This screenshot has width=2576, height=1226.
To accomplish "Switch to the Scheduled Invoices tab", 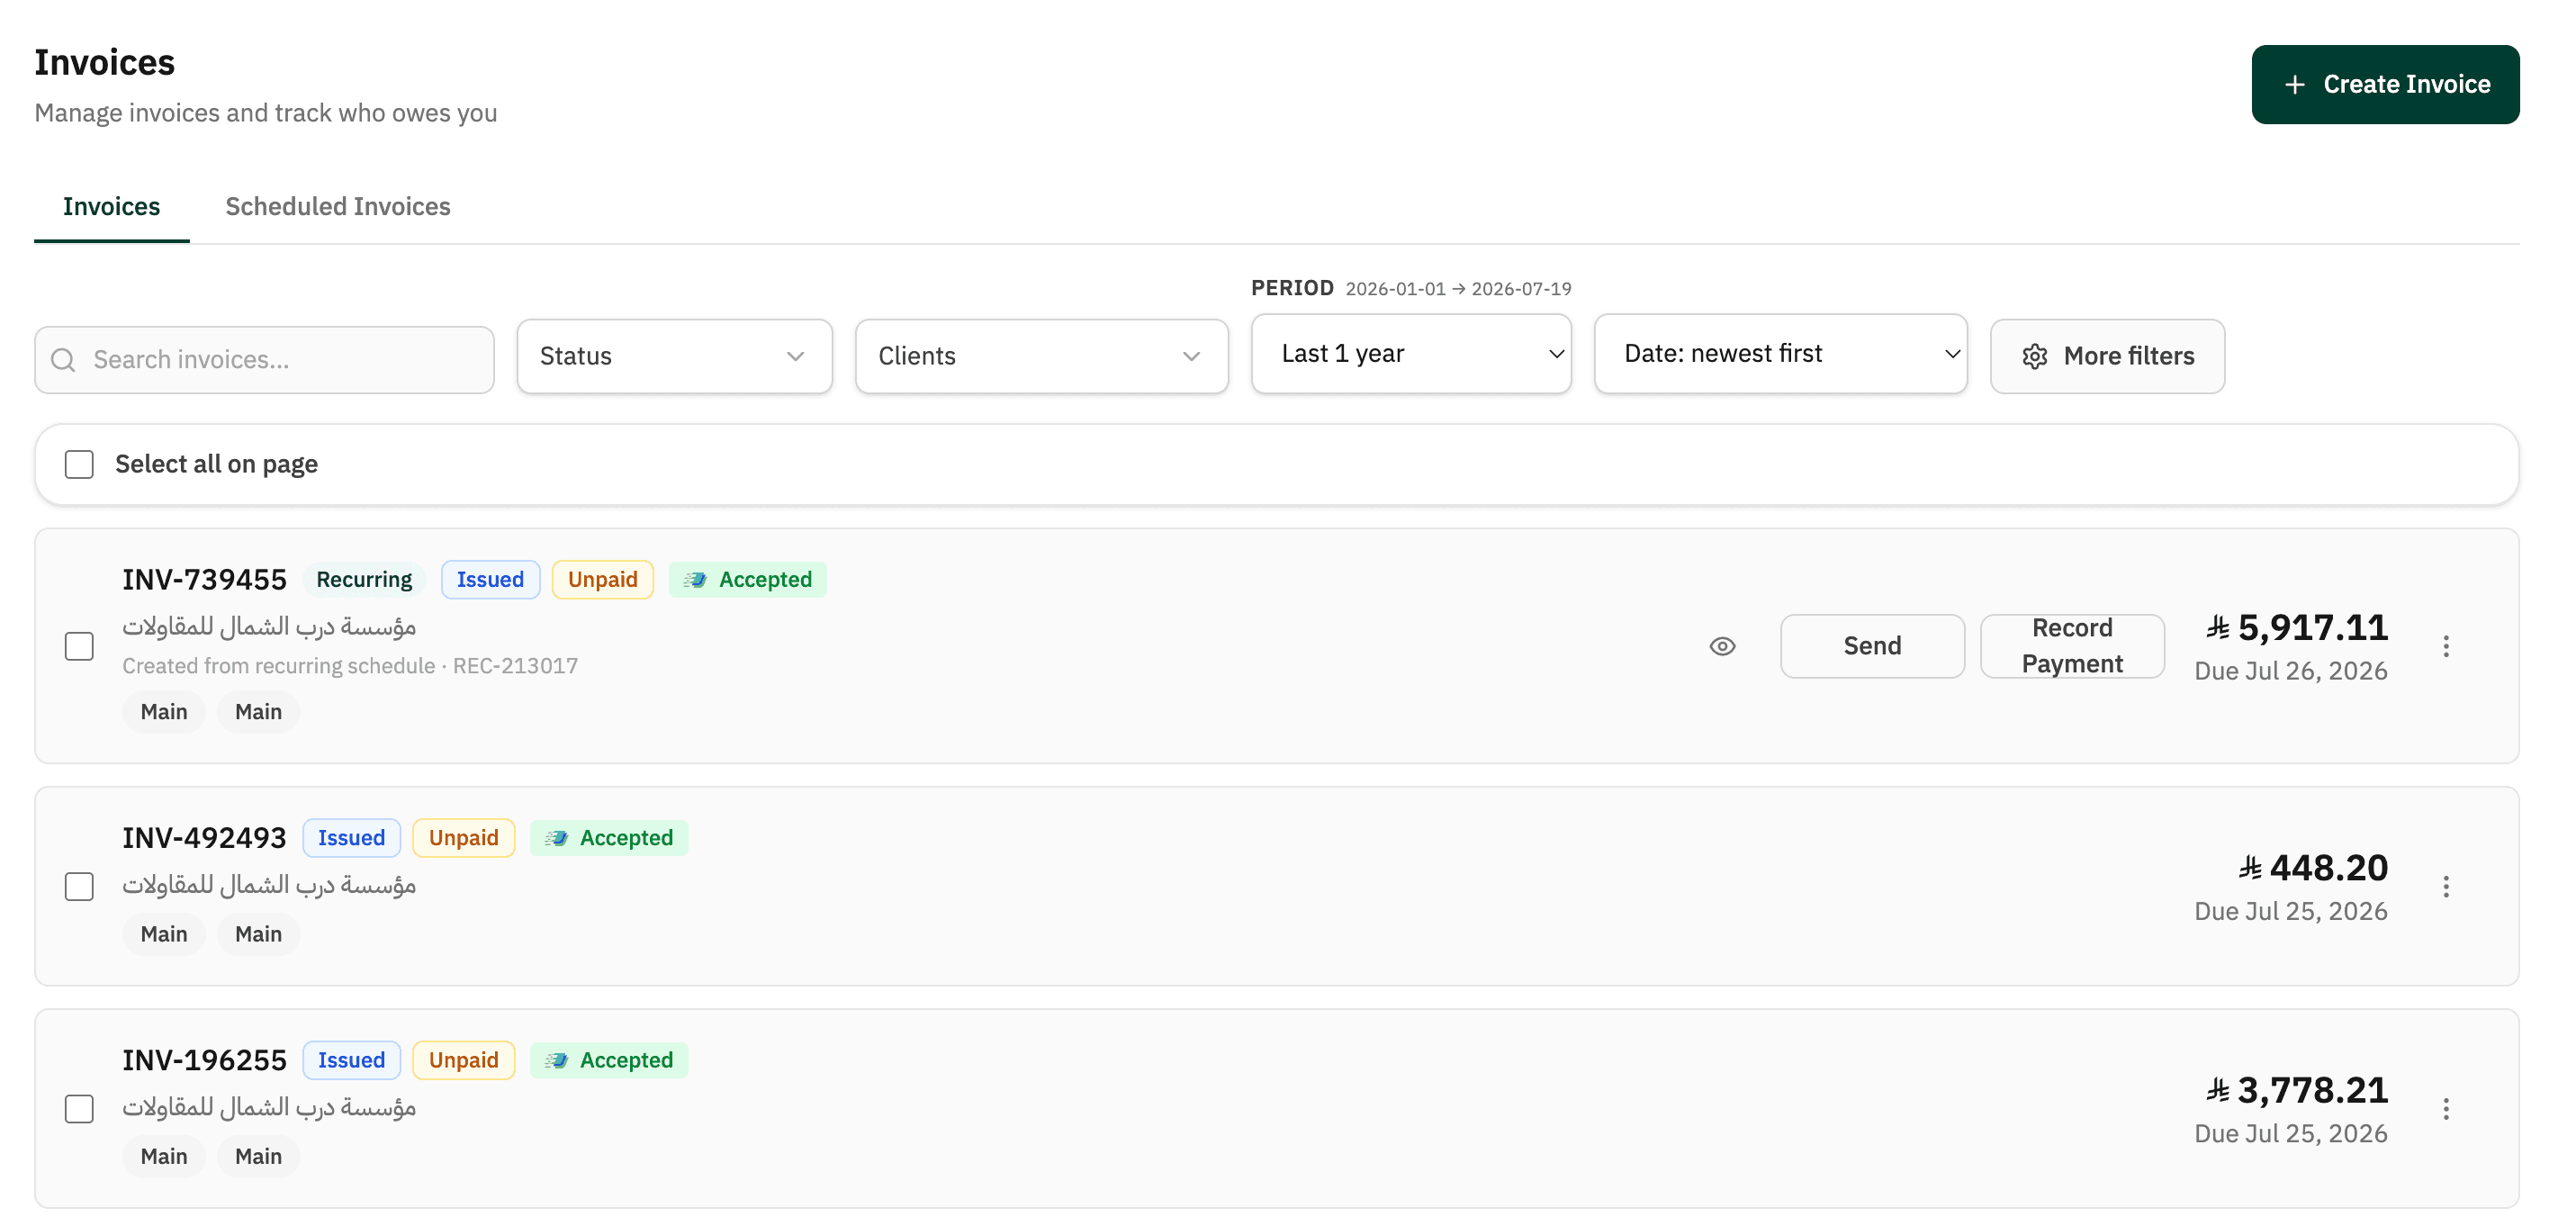I will pos(338,206).
